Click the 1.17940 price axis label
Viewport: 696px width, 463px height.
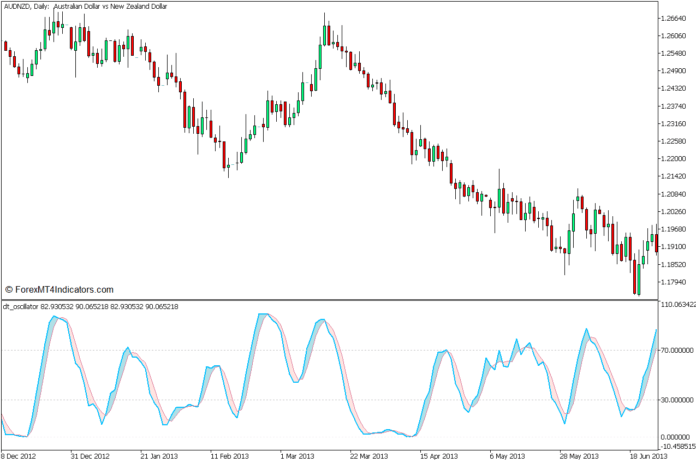[672, 282]
